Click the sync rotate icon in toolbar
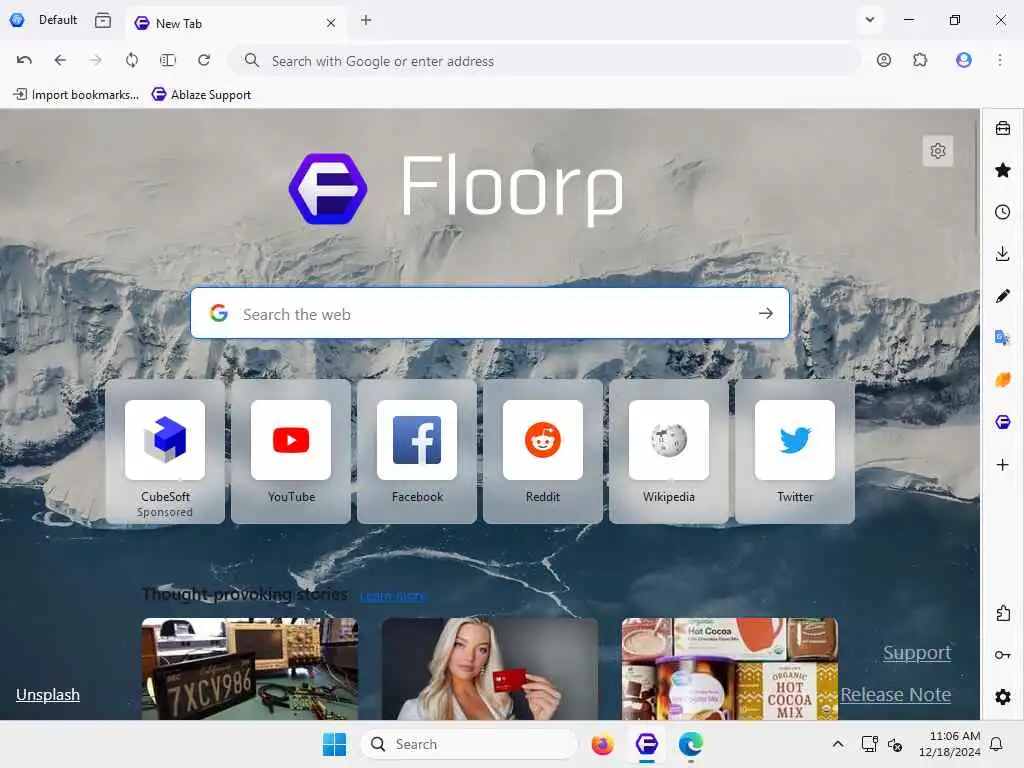 132,60
